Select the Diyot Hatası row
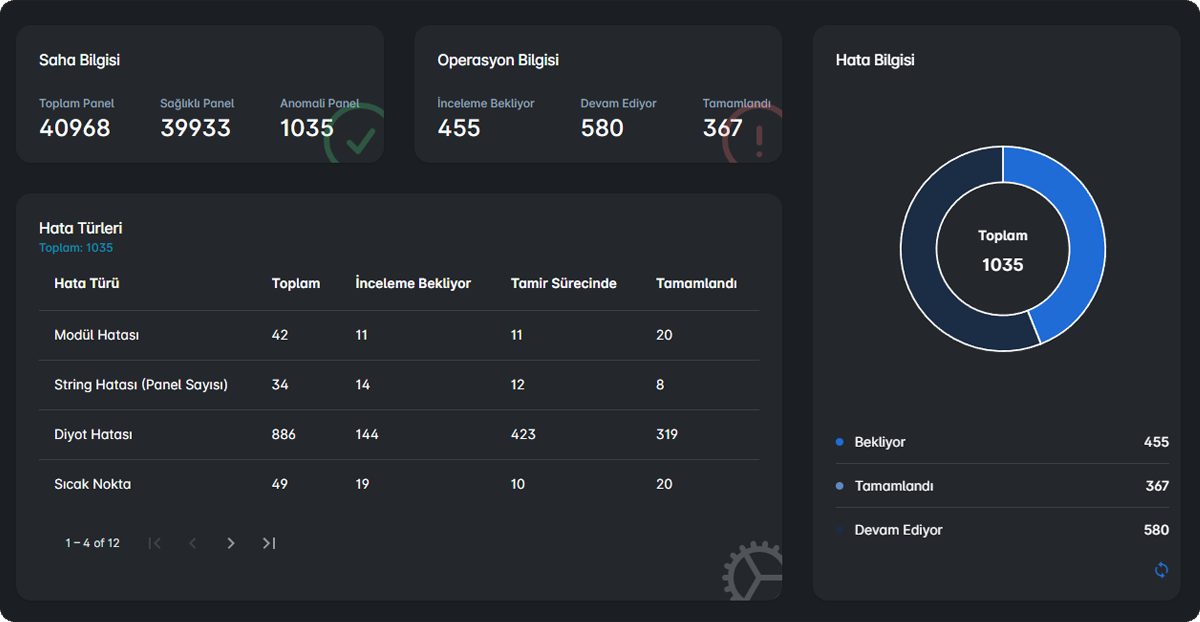Viewport: 1200px width, 622px height. pyautogui.click(x=93, y=435)
